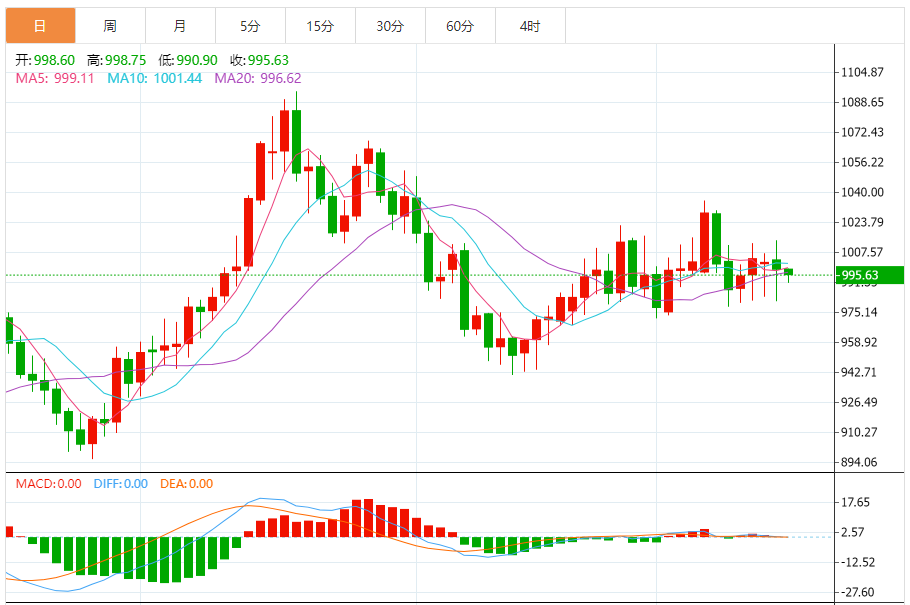Click the DEA:0.00 indicator label
The height and width of the screenshot is (605, 910).
click(x=186, y=484)
